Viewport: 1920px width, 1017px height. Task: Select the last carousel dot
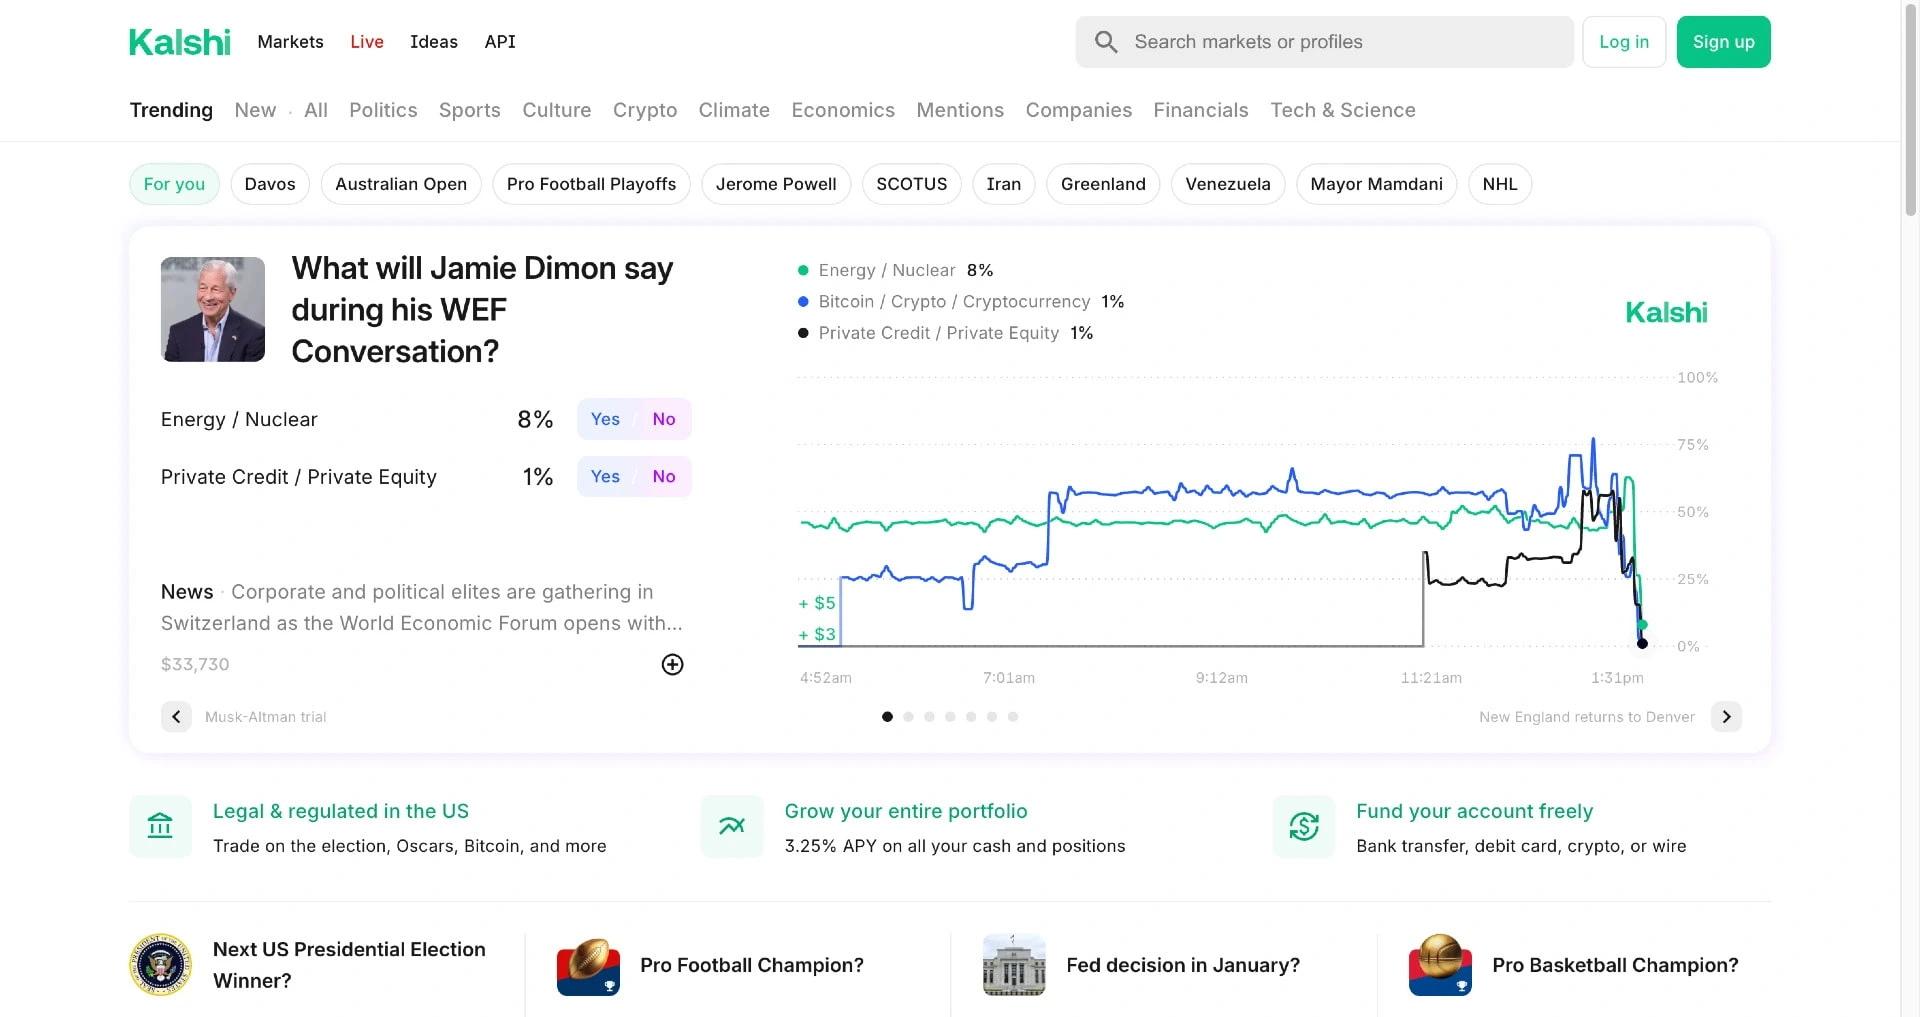[1013, 717]
